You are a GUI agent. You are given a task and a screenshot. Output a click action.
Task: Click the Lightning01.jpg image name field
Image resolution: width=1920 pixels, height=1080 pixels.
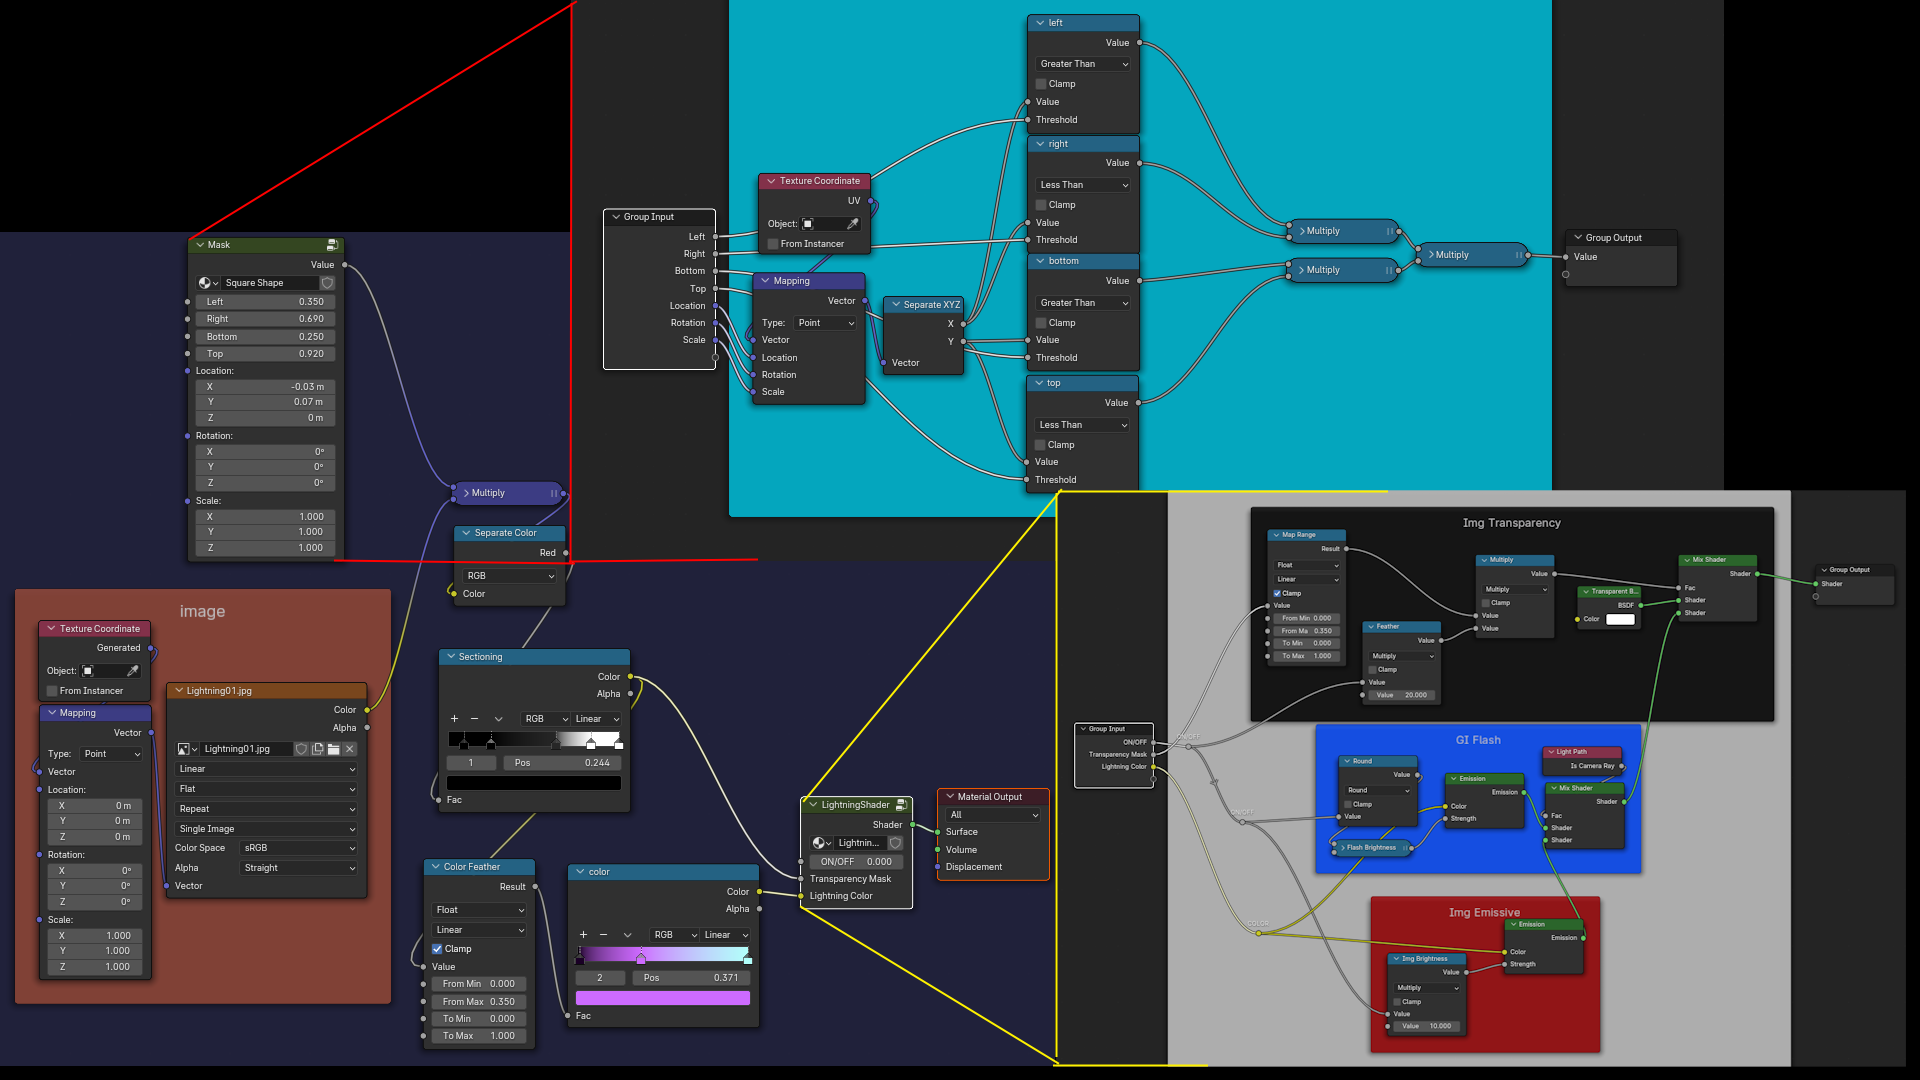[x=246, y=749]
